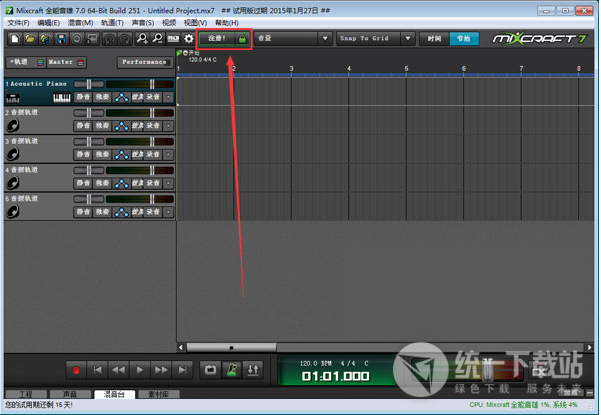
Task: Open the automation icon on Acoustic Piano track
Action: 121,98
